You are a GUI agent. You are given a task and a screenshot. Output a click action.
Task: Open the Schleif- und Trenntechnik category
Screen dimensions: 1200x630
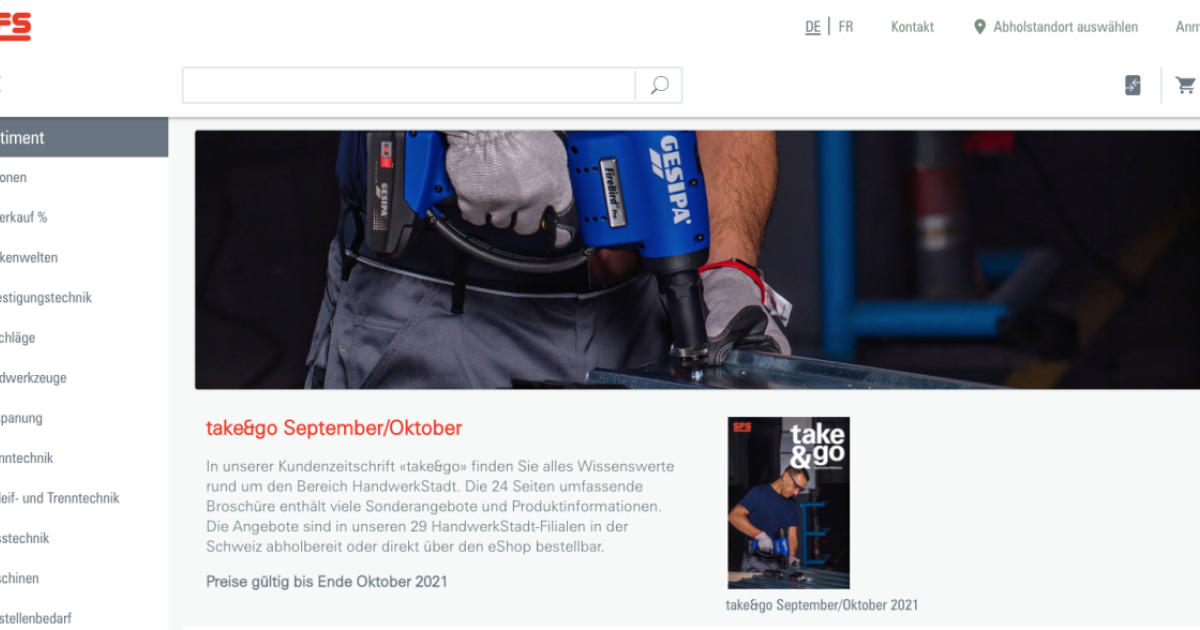[60, 498]
